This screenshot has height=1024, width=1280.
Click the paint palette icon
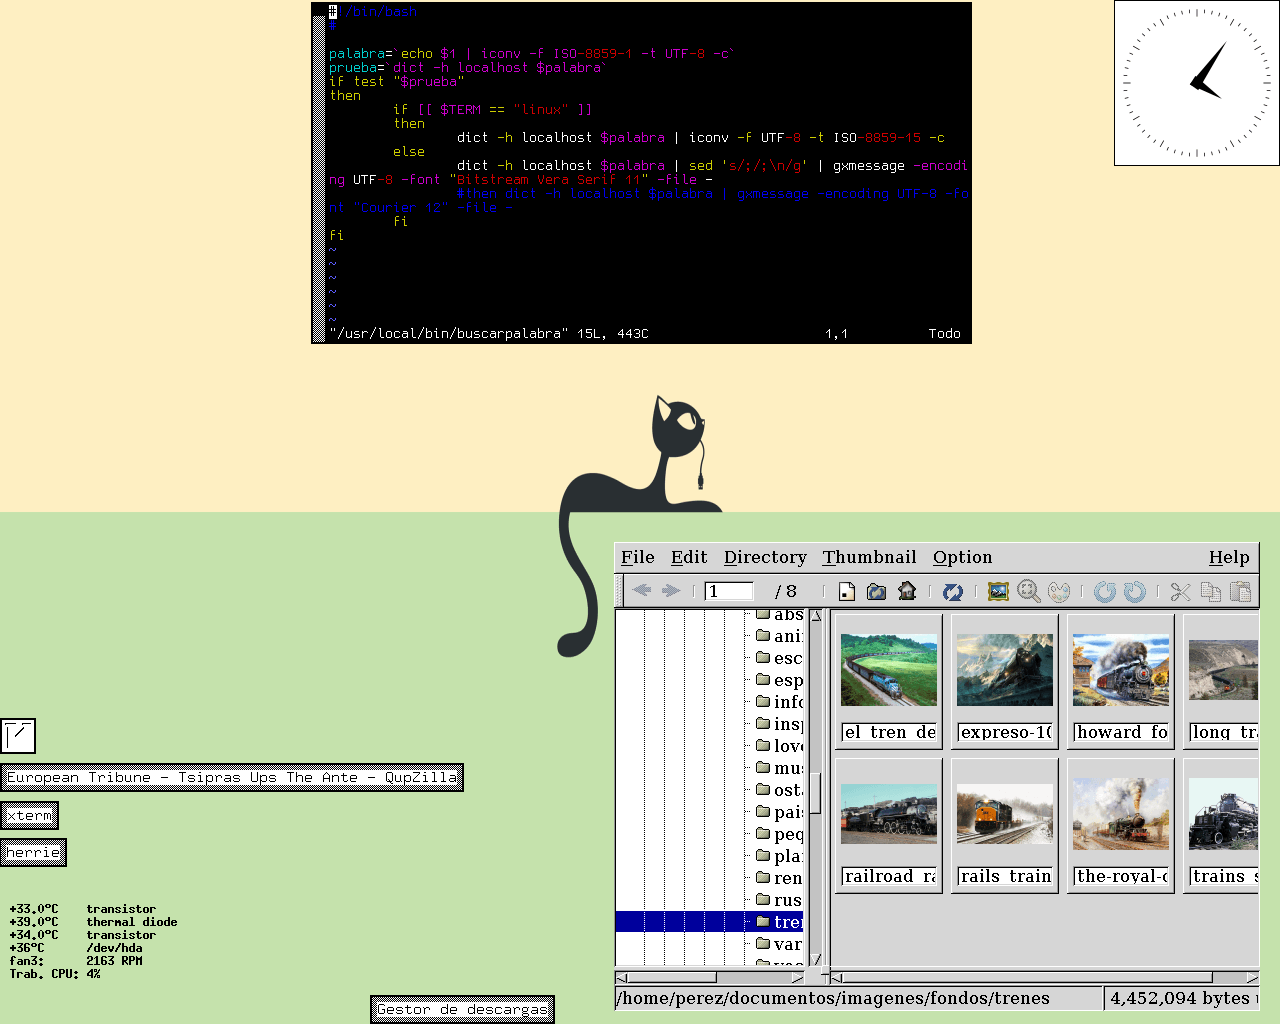1059,591
